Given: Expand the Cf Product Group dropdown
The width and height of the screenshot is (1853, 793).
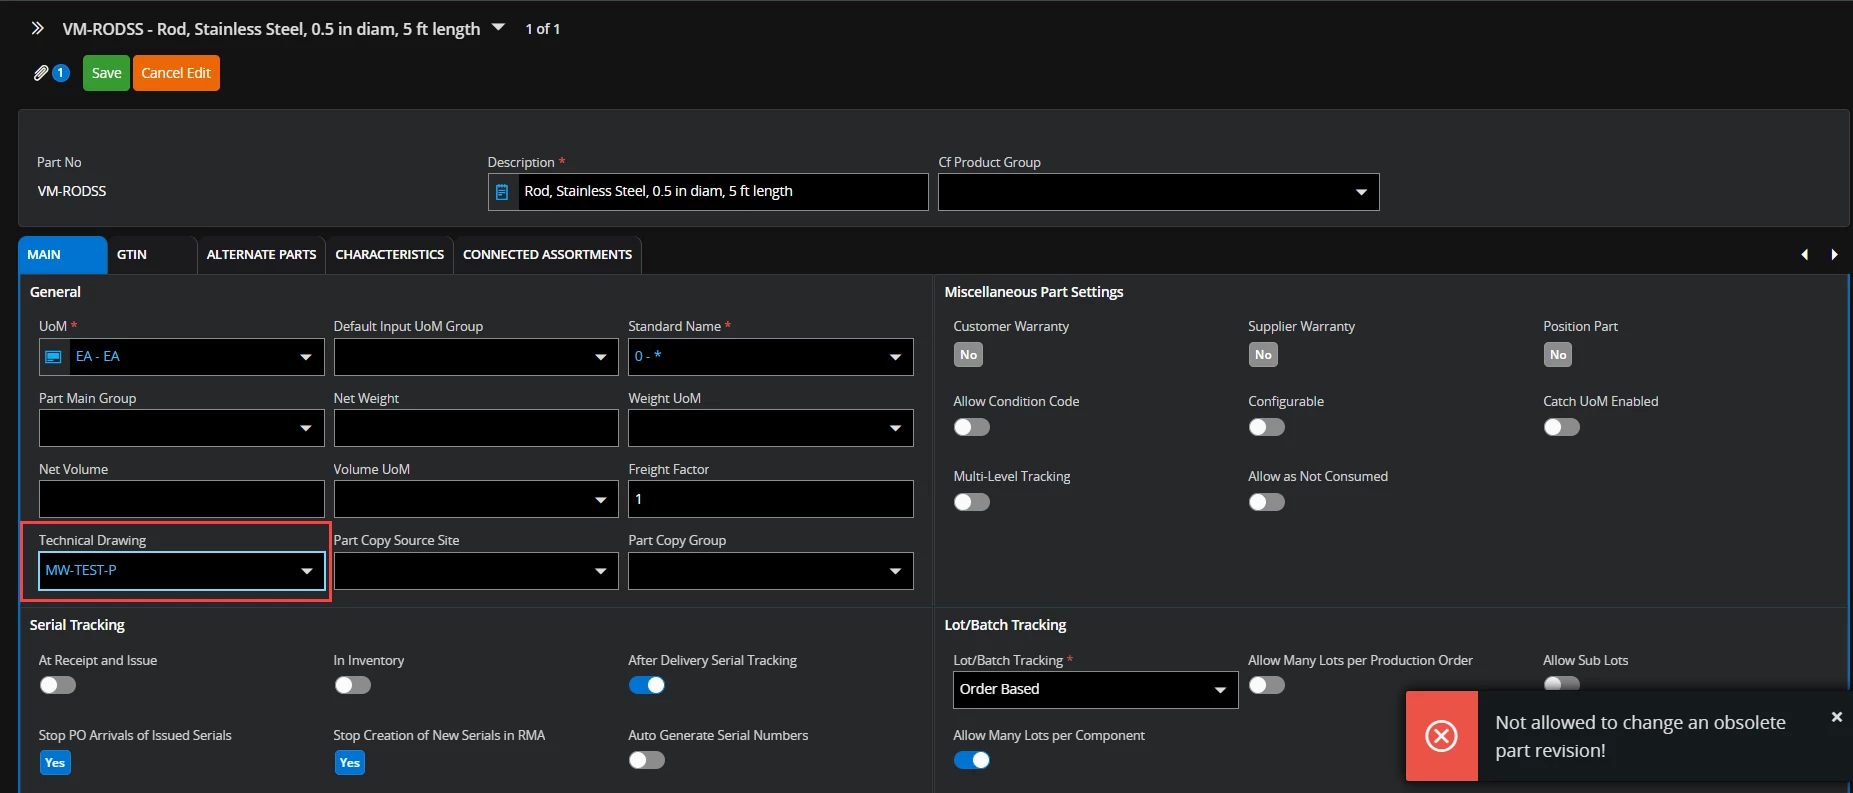Looking at the screenshot, I should [1360, 192].
